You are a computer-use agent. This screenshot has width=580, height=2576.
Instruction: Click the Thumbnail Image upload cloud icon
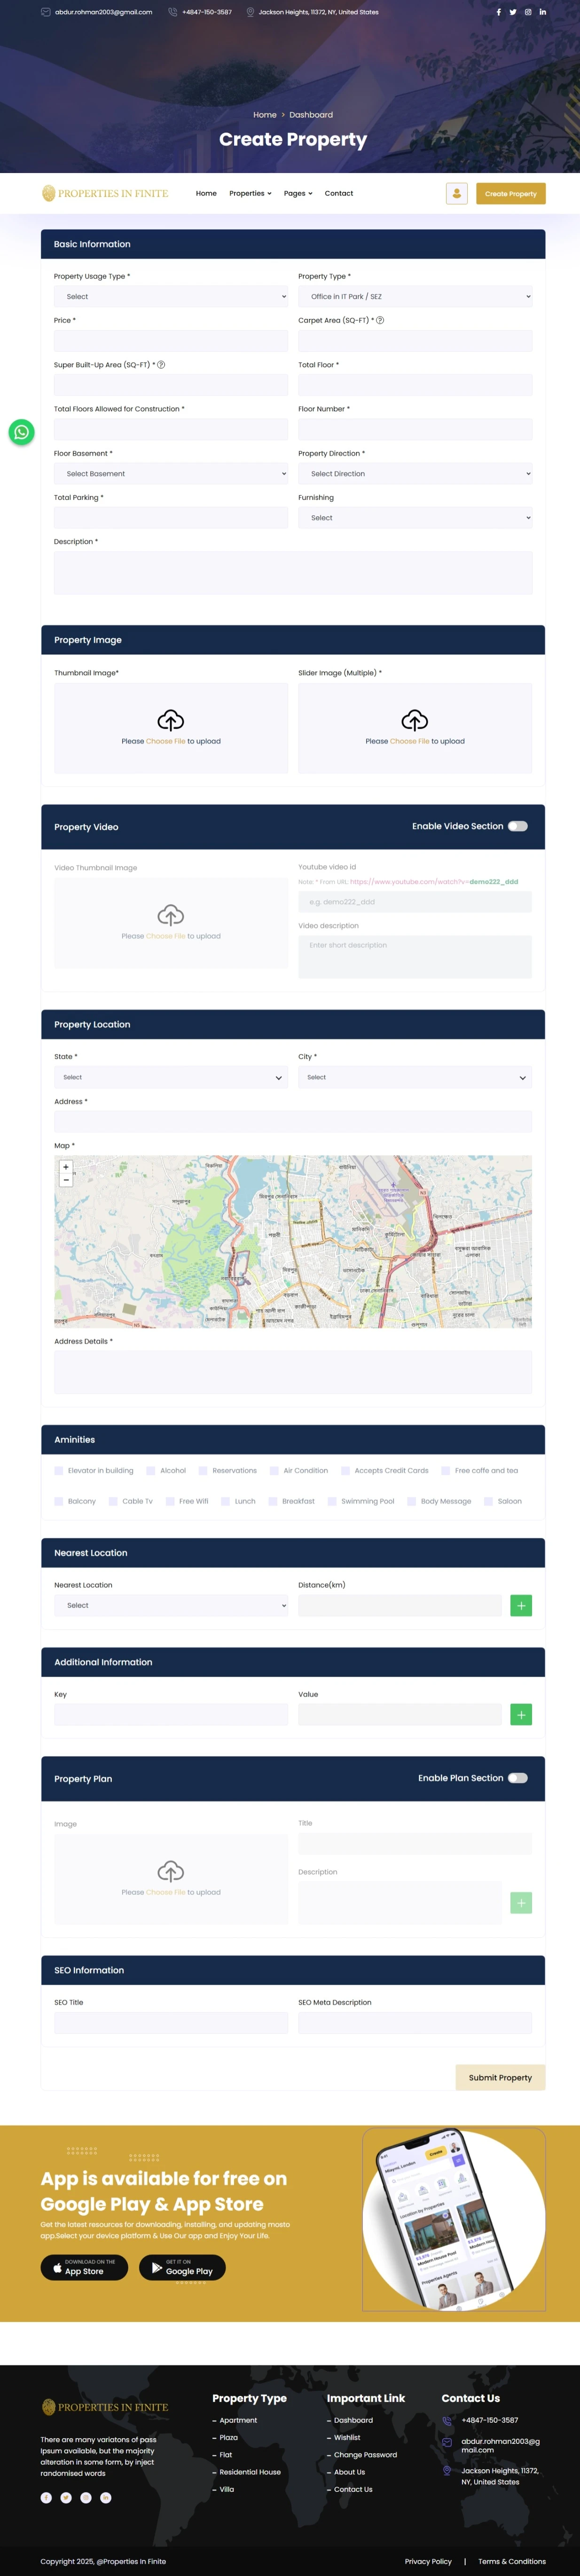pos(171,720)
